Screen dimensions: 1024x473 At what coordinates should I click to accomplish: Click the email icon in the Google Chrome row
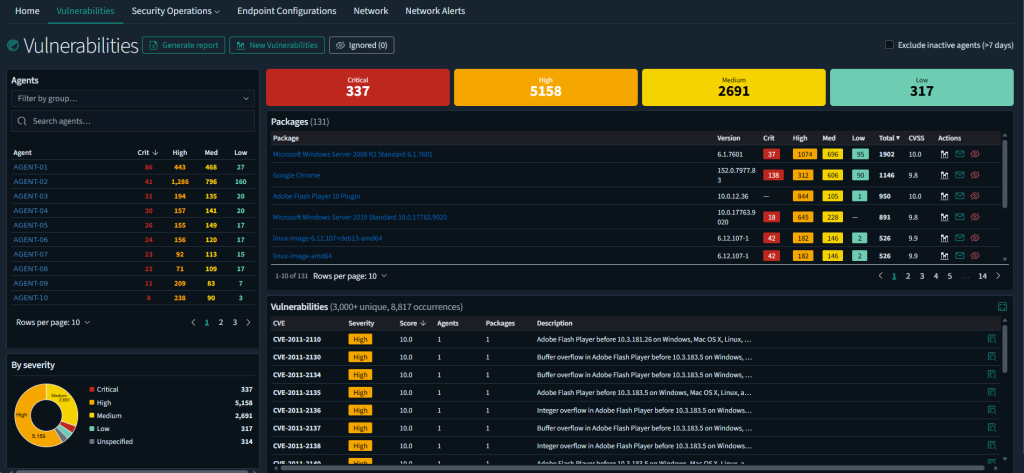tap(959, 175)
